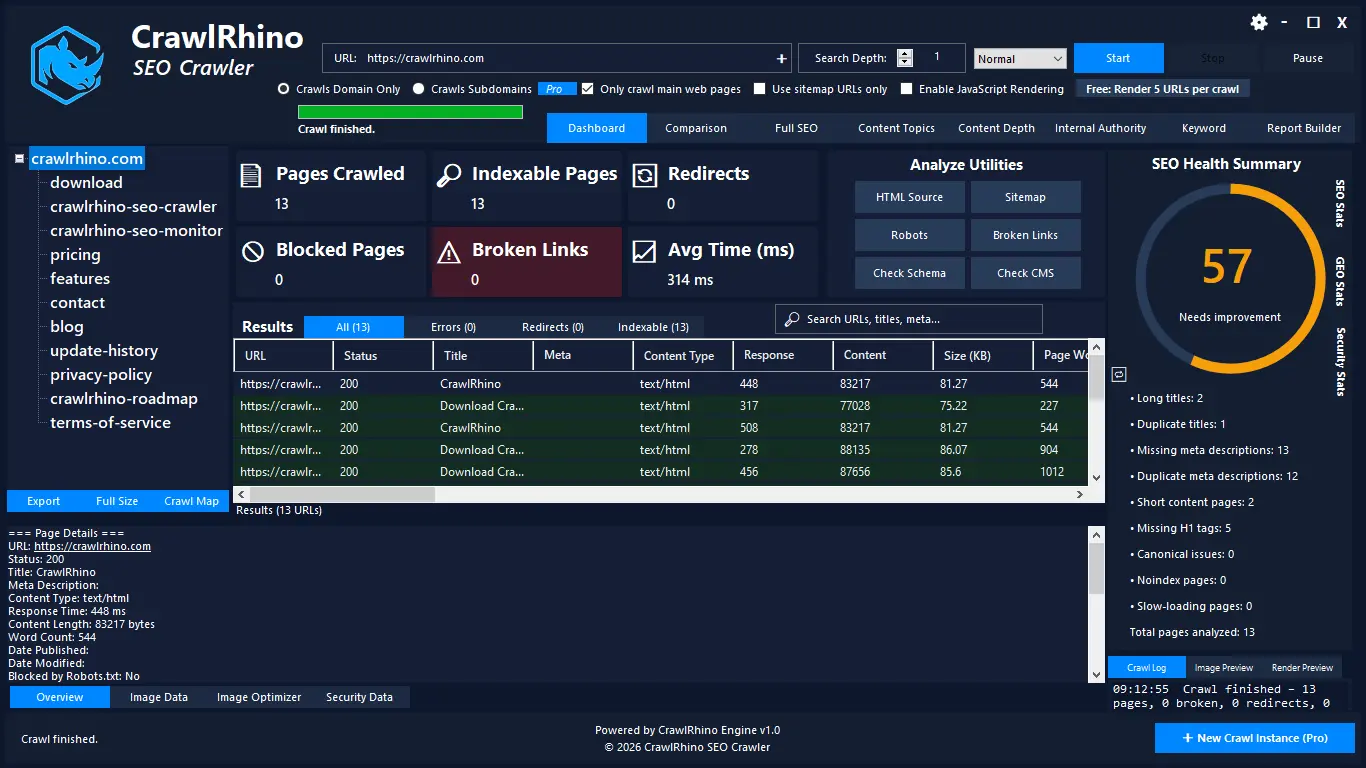The height and width of the screenshot is (768, 1366).
Task: Click the plus icon in URL field
Action: coord(781,58)
